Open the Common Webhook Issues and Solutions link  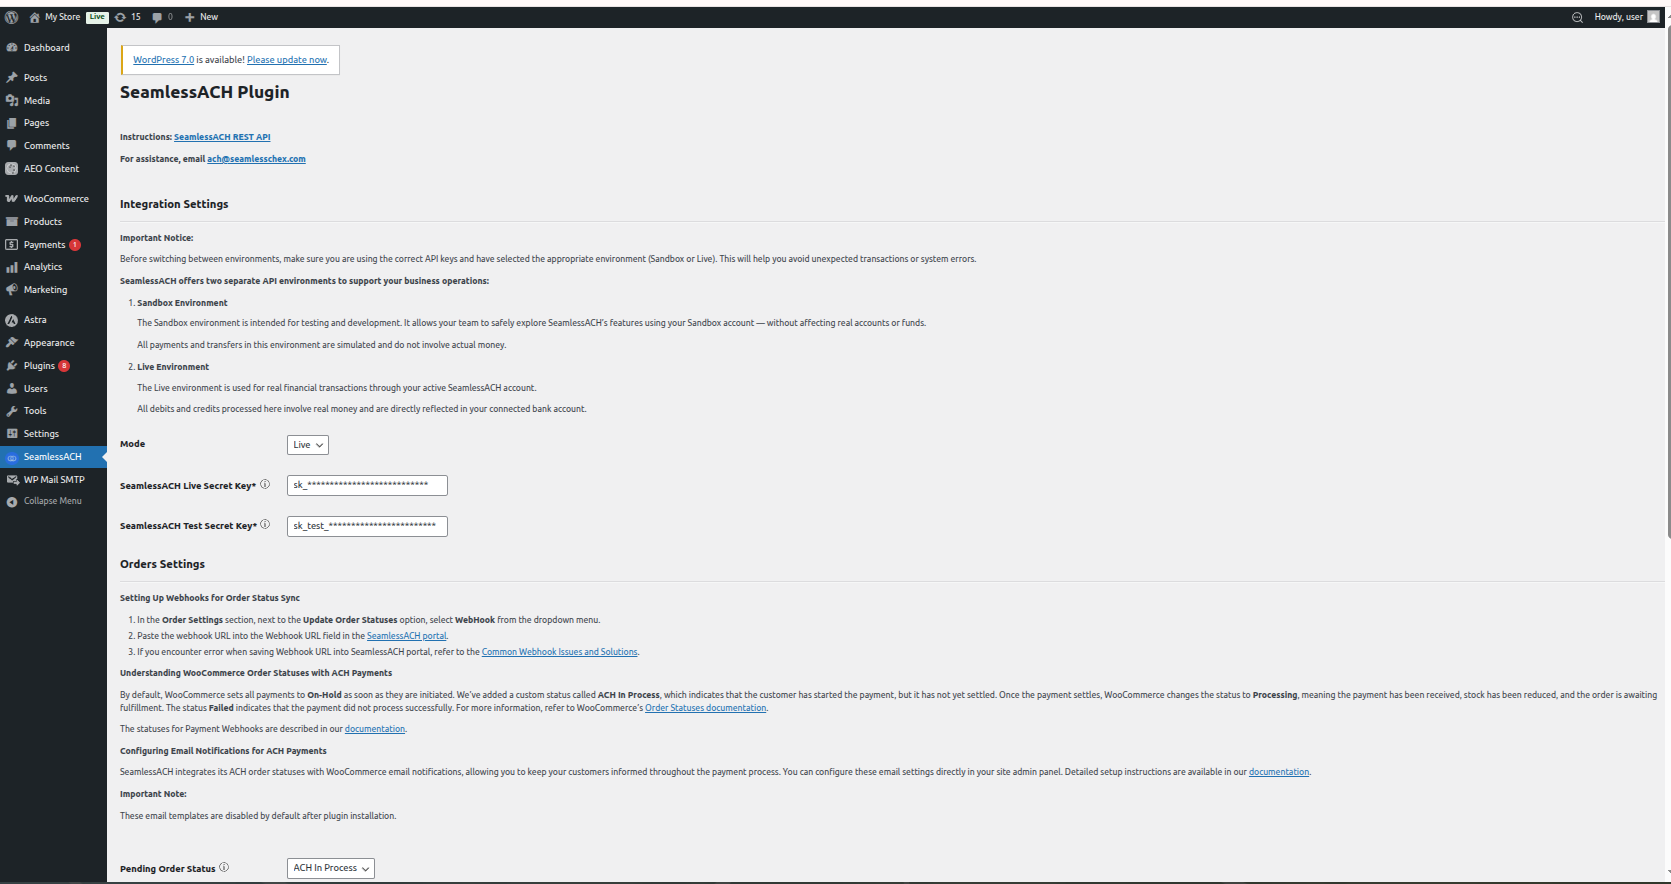559,652
